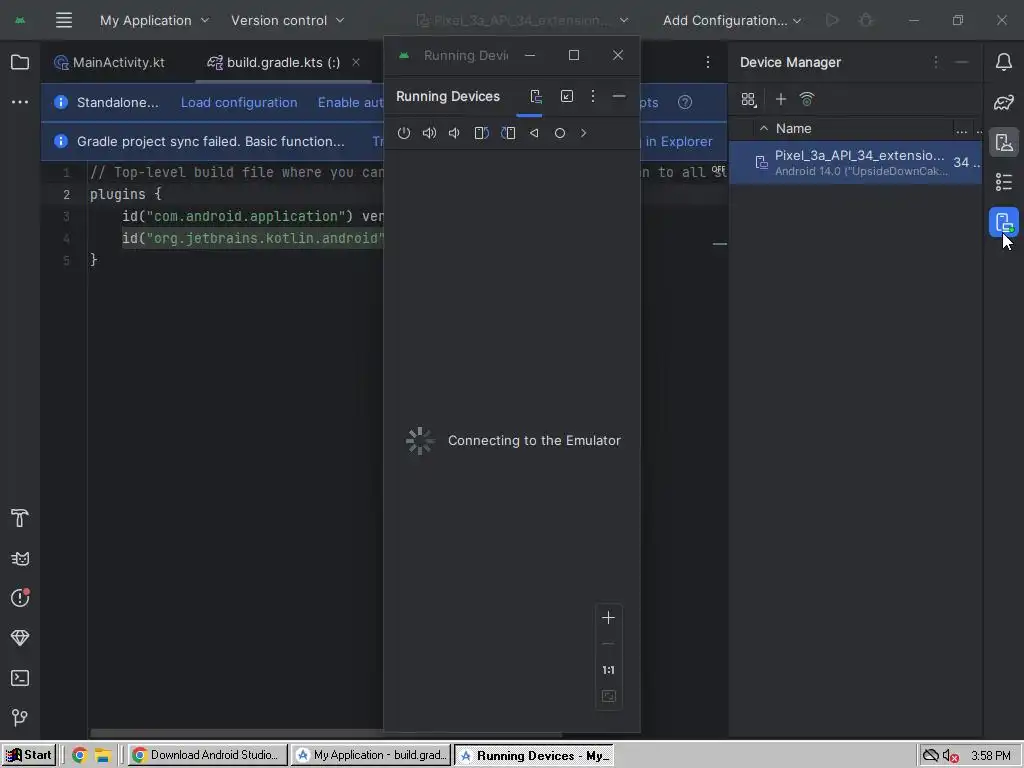Image resolution: width=1024 pixels, height=768 pixels.
Task: Raise the emulator volume
Action: tap(429, 133)
